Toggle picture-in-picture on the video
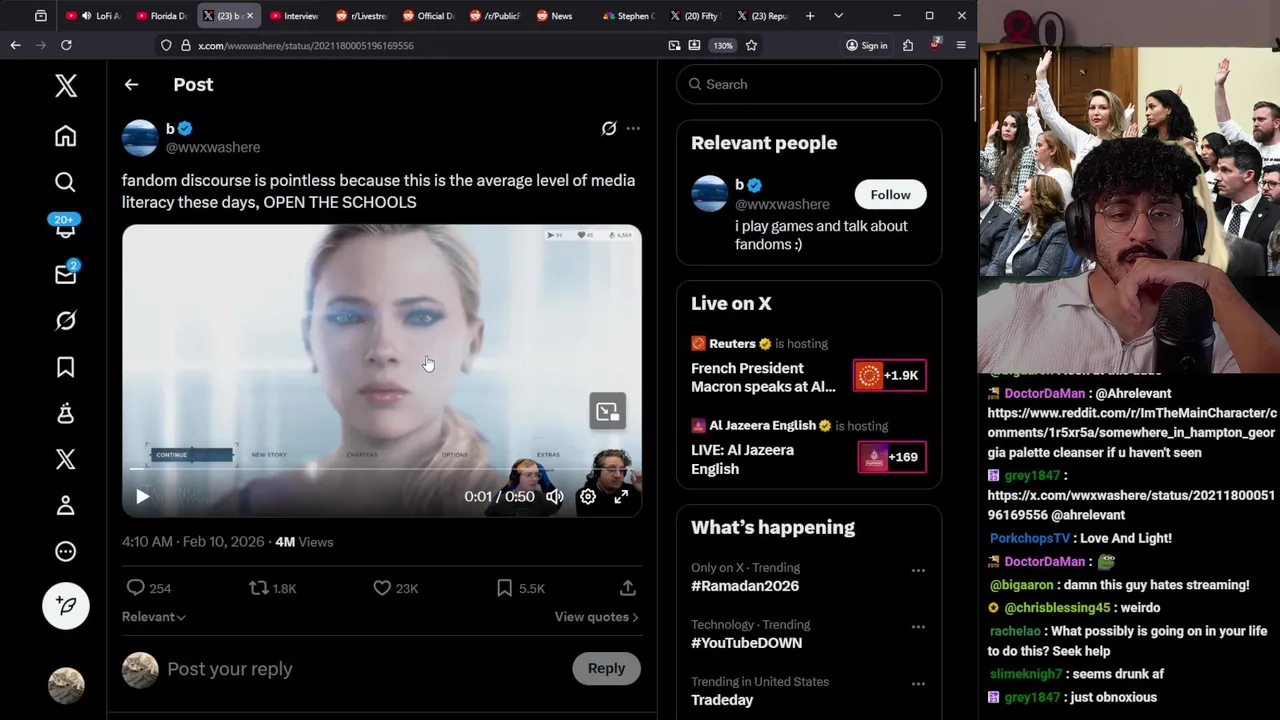 pyautogui.click(x=607, y=411)
